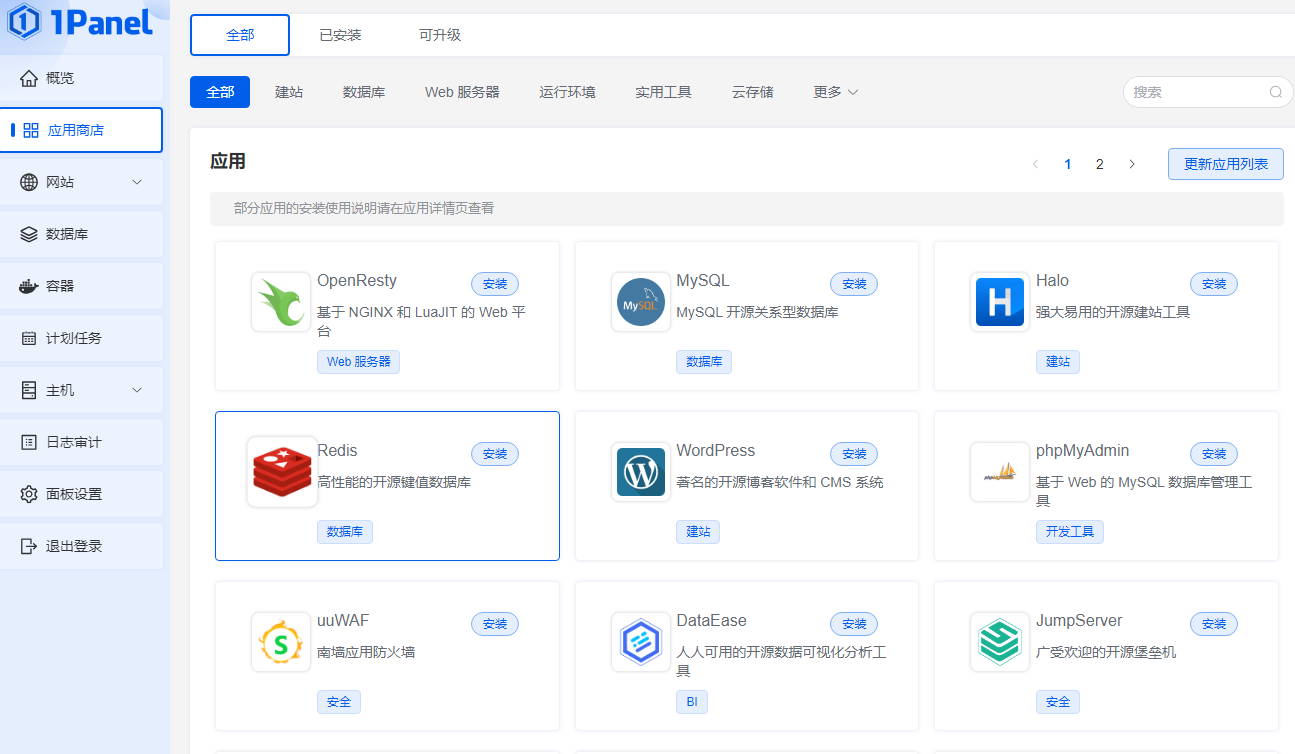Expand the 主机 sidebar submenu chevron

click(x=138, y=390)
